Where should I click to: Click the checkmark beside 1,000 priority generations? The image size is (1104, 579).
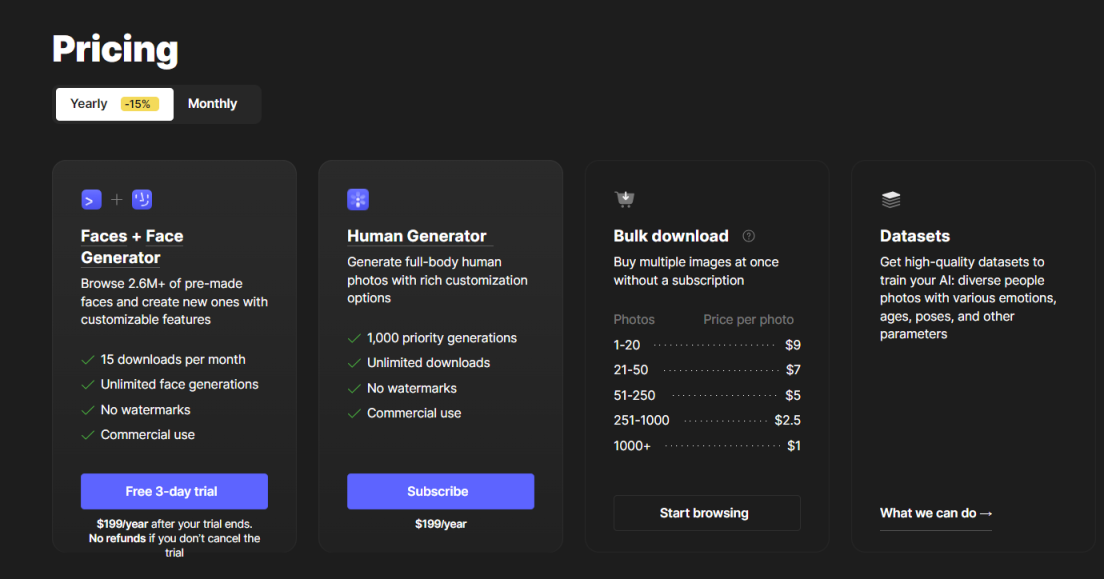(354, 338)
